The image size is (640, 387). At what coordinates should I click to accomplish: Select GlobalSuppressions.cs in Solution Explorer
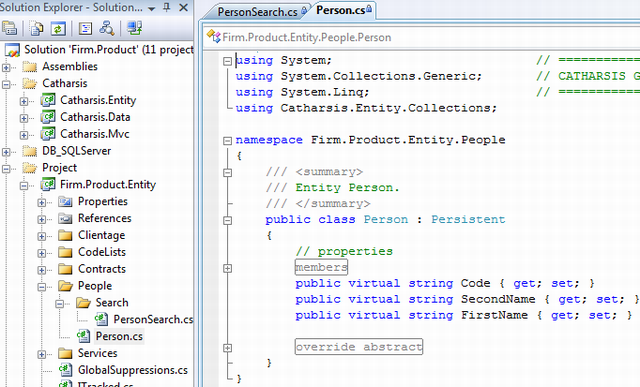(133, 370)
